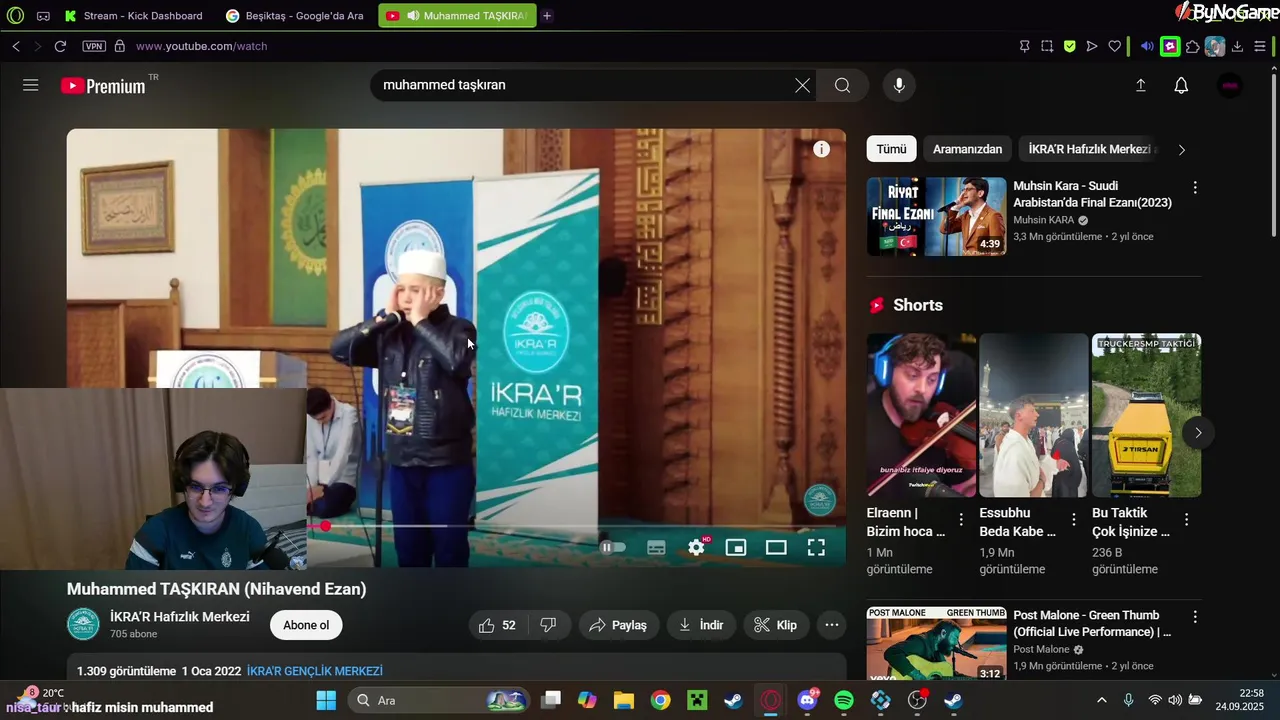1280x720 pixels.
Task: Open Easy Setup browser menu icon
Action: 1260,46
